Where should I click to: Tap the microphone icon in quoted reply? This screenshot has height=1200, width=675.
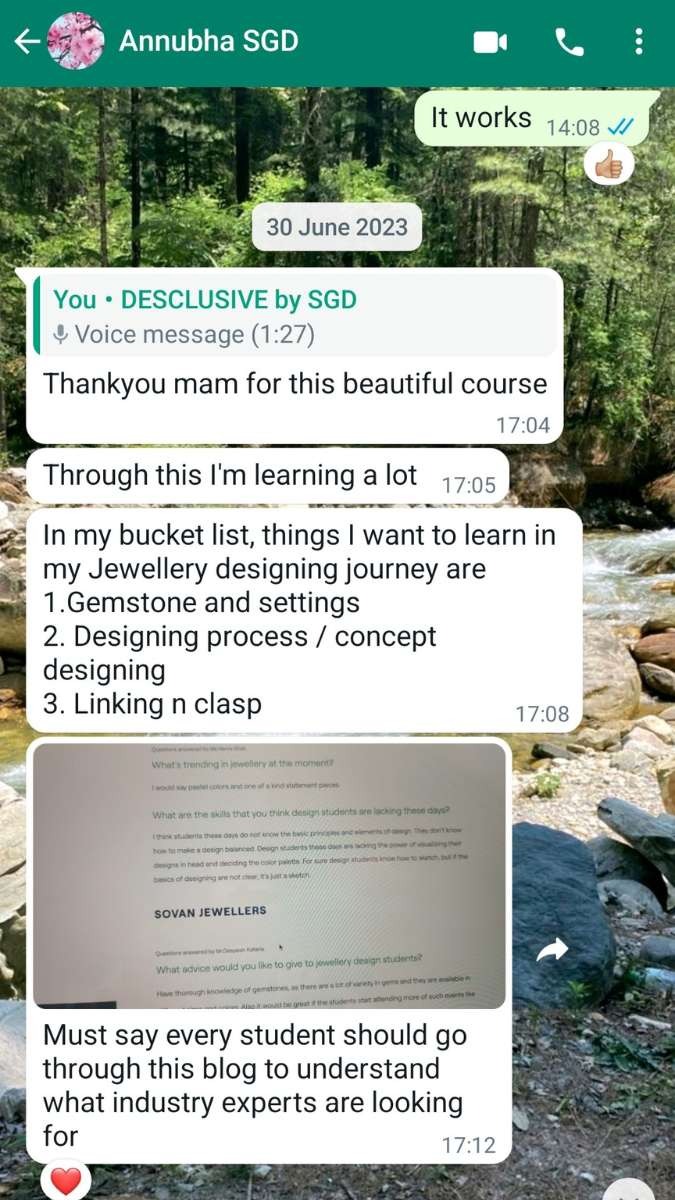(61, 335)
